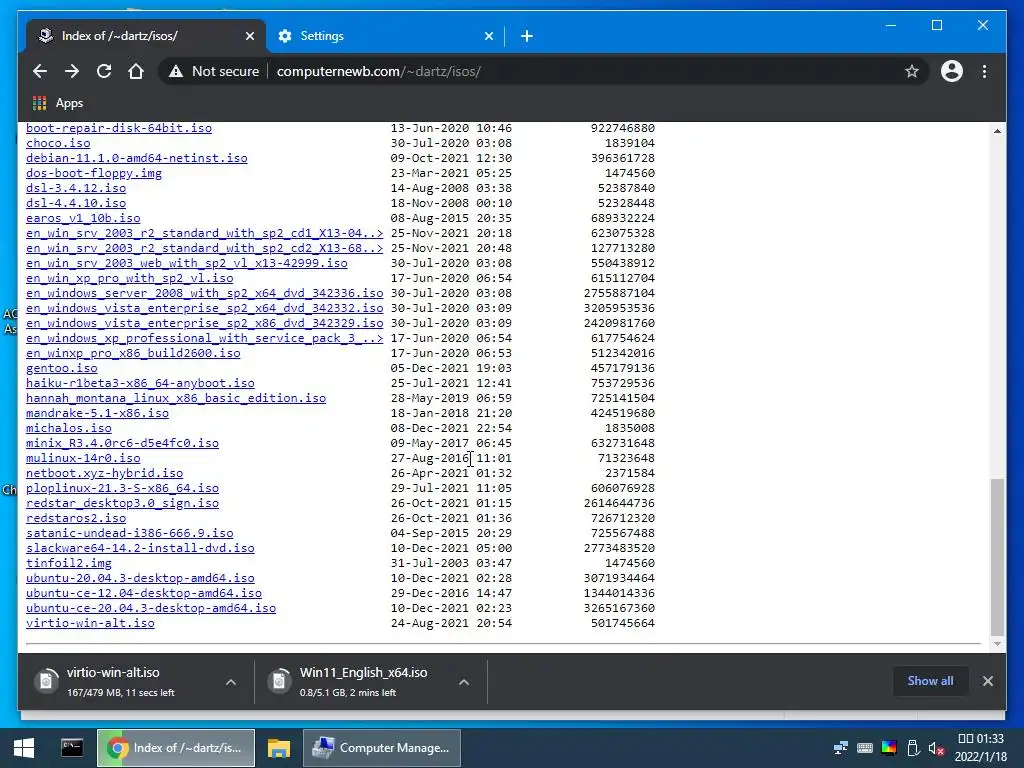Open the touch keyboard tray icon

click(865, 748)
